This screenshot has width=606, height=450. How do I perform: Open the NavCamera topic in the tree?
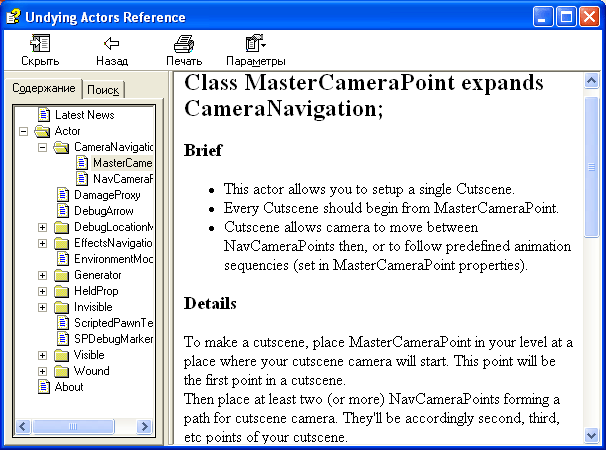click(x=123, y=179)
